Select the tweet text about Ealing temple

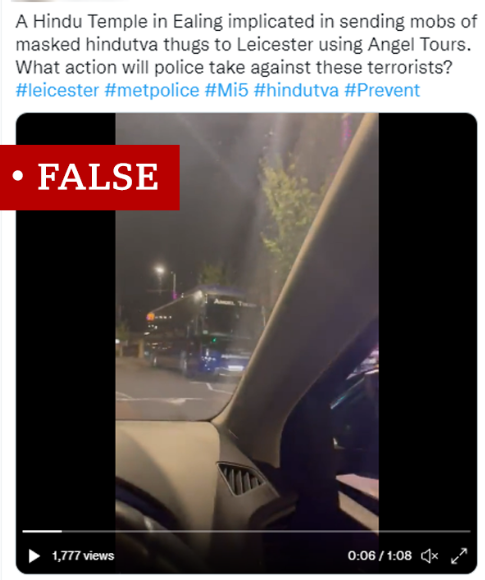pyautogui.click(x=246, y=44)
